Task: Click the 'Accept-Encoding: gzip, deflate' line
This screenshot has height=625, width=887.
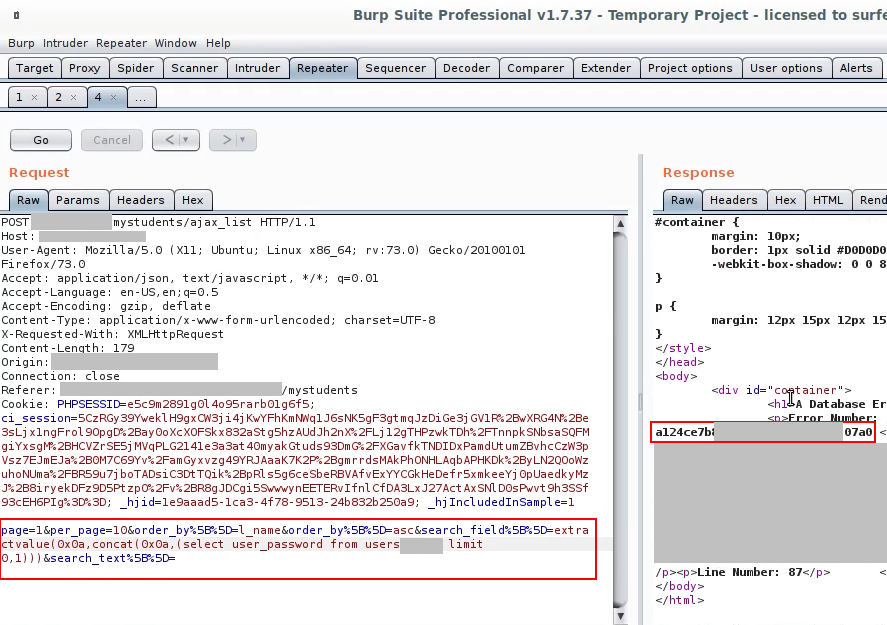Action: [x=106, y=306]
